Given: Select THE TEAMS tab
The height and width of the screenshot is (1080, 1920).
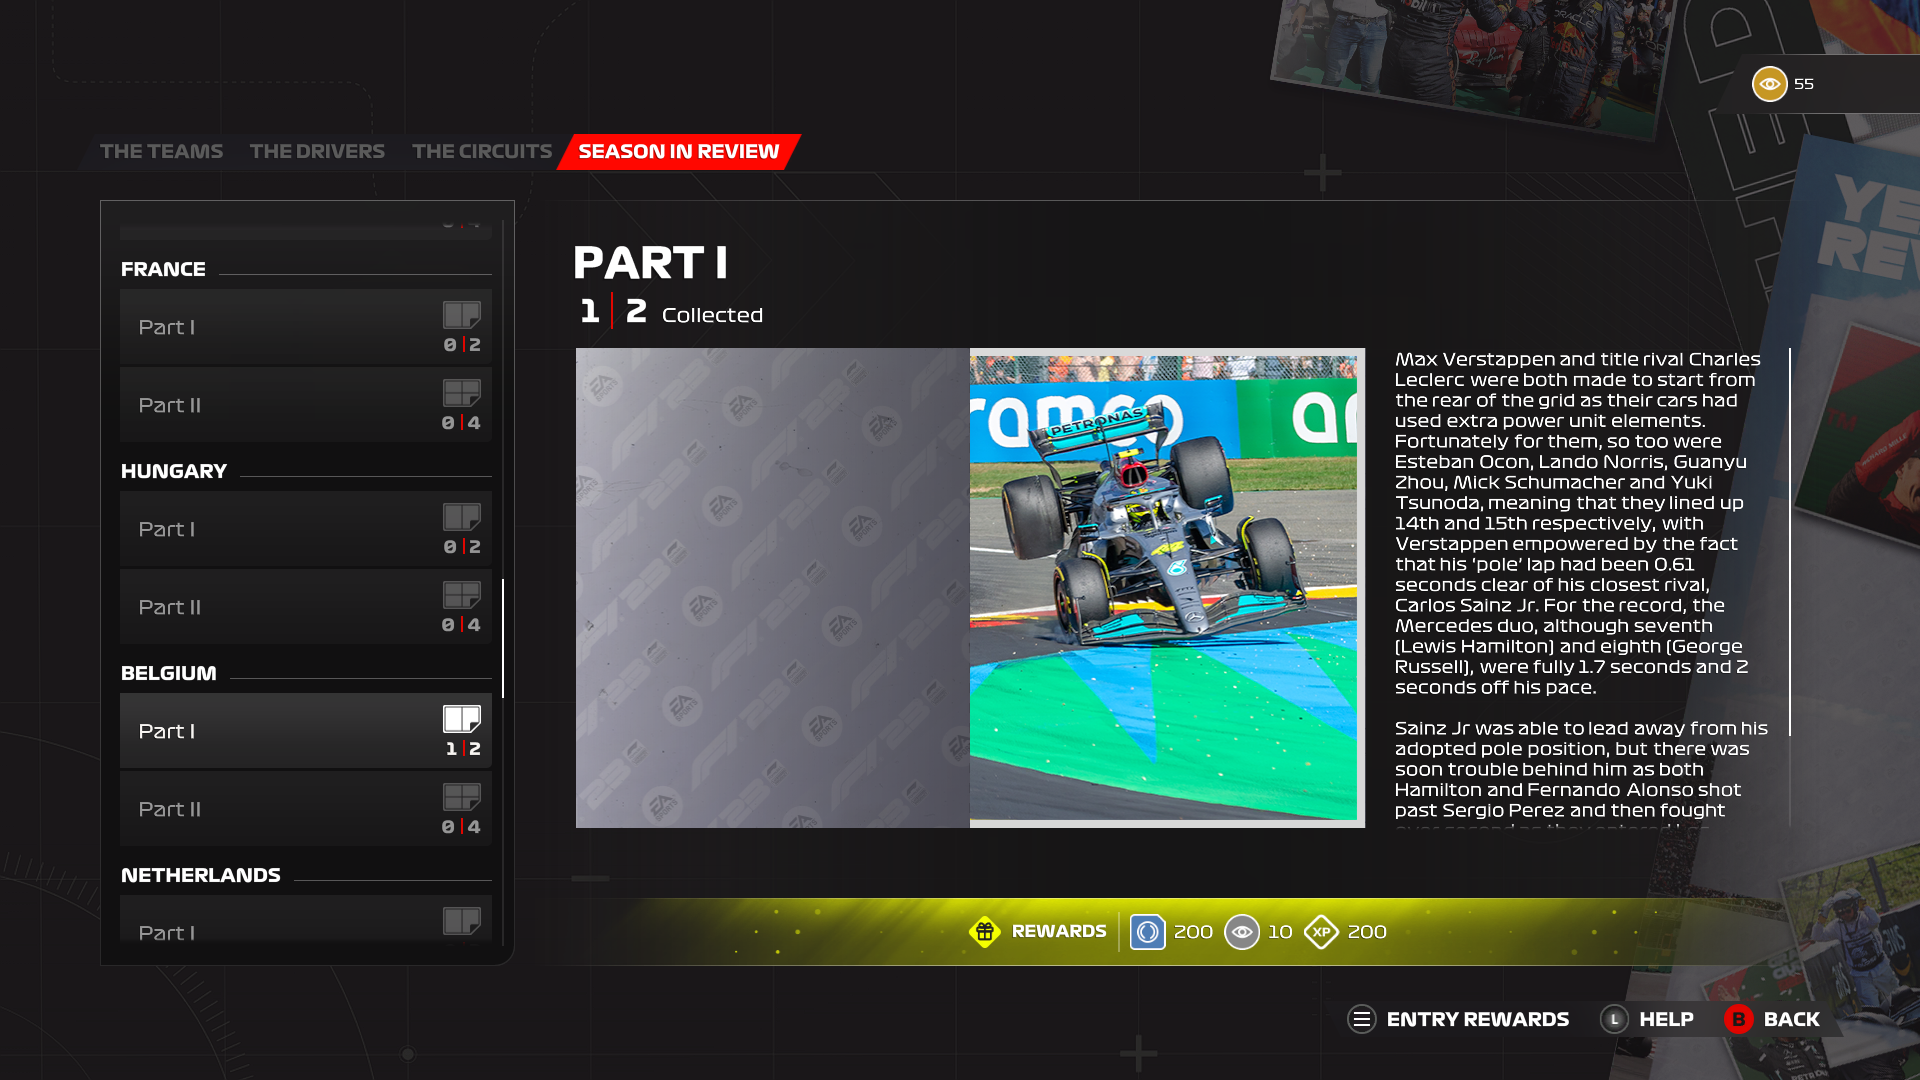Looking at the screenshot, I should coord(161,150).
